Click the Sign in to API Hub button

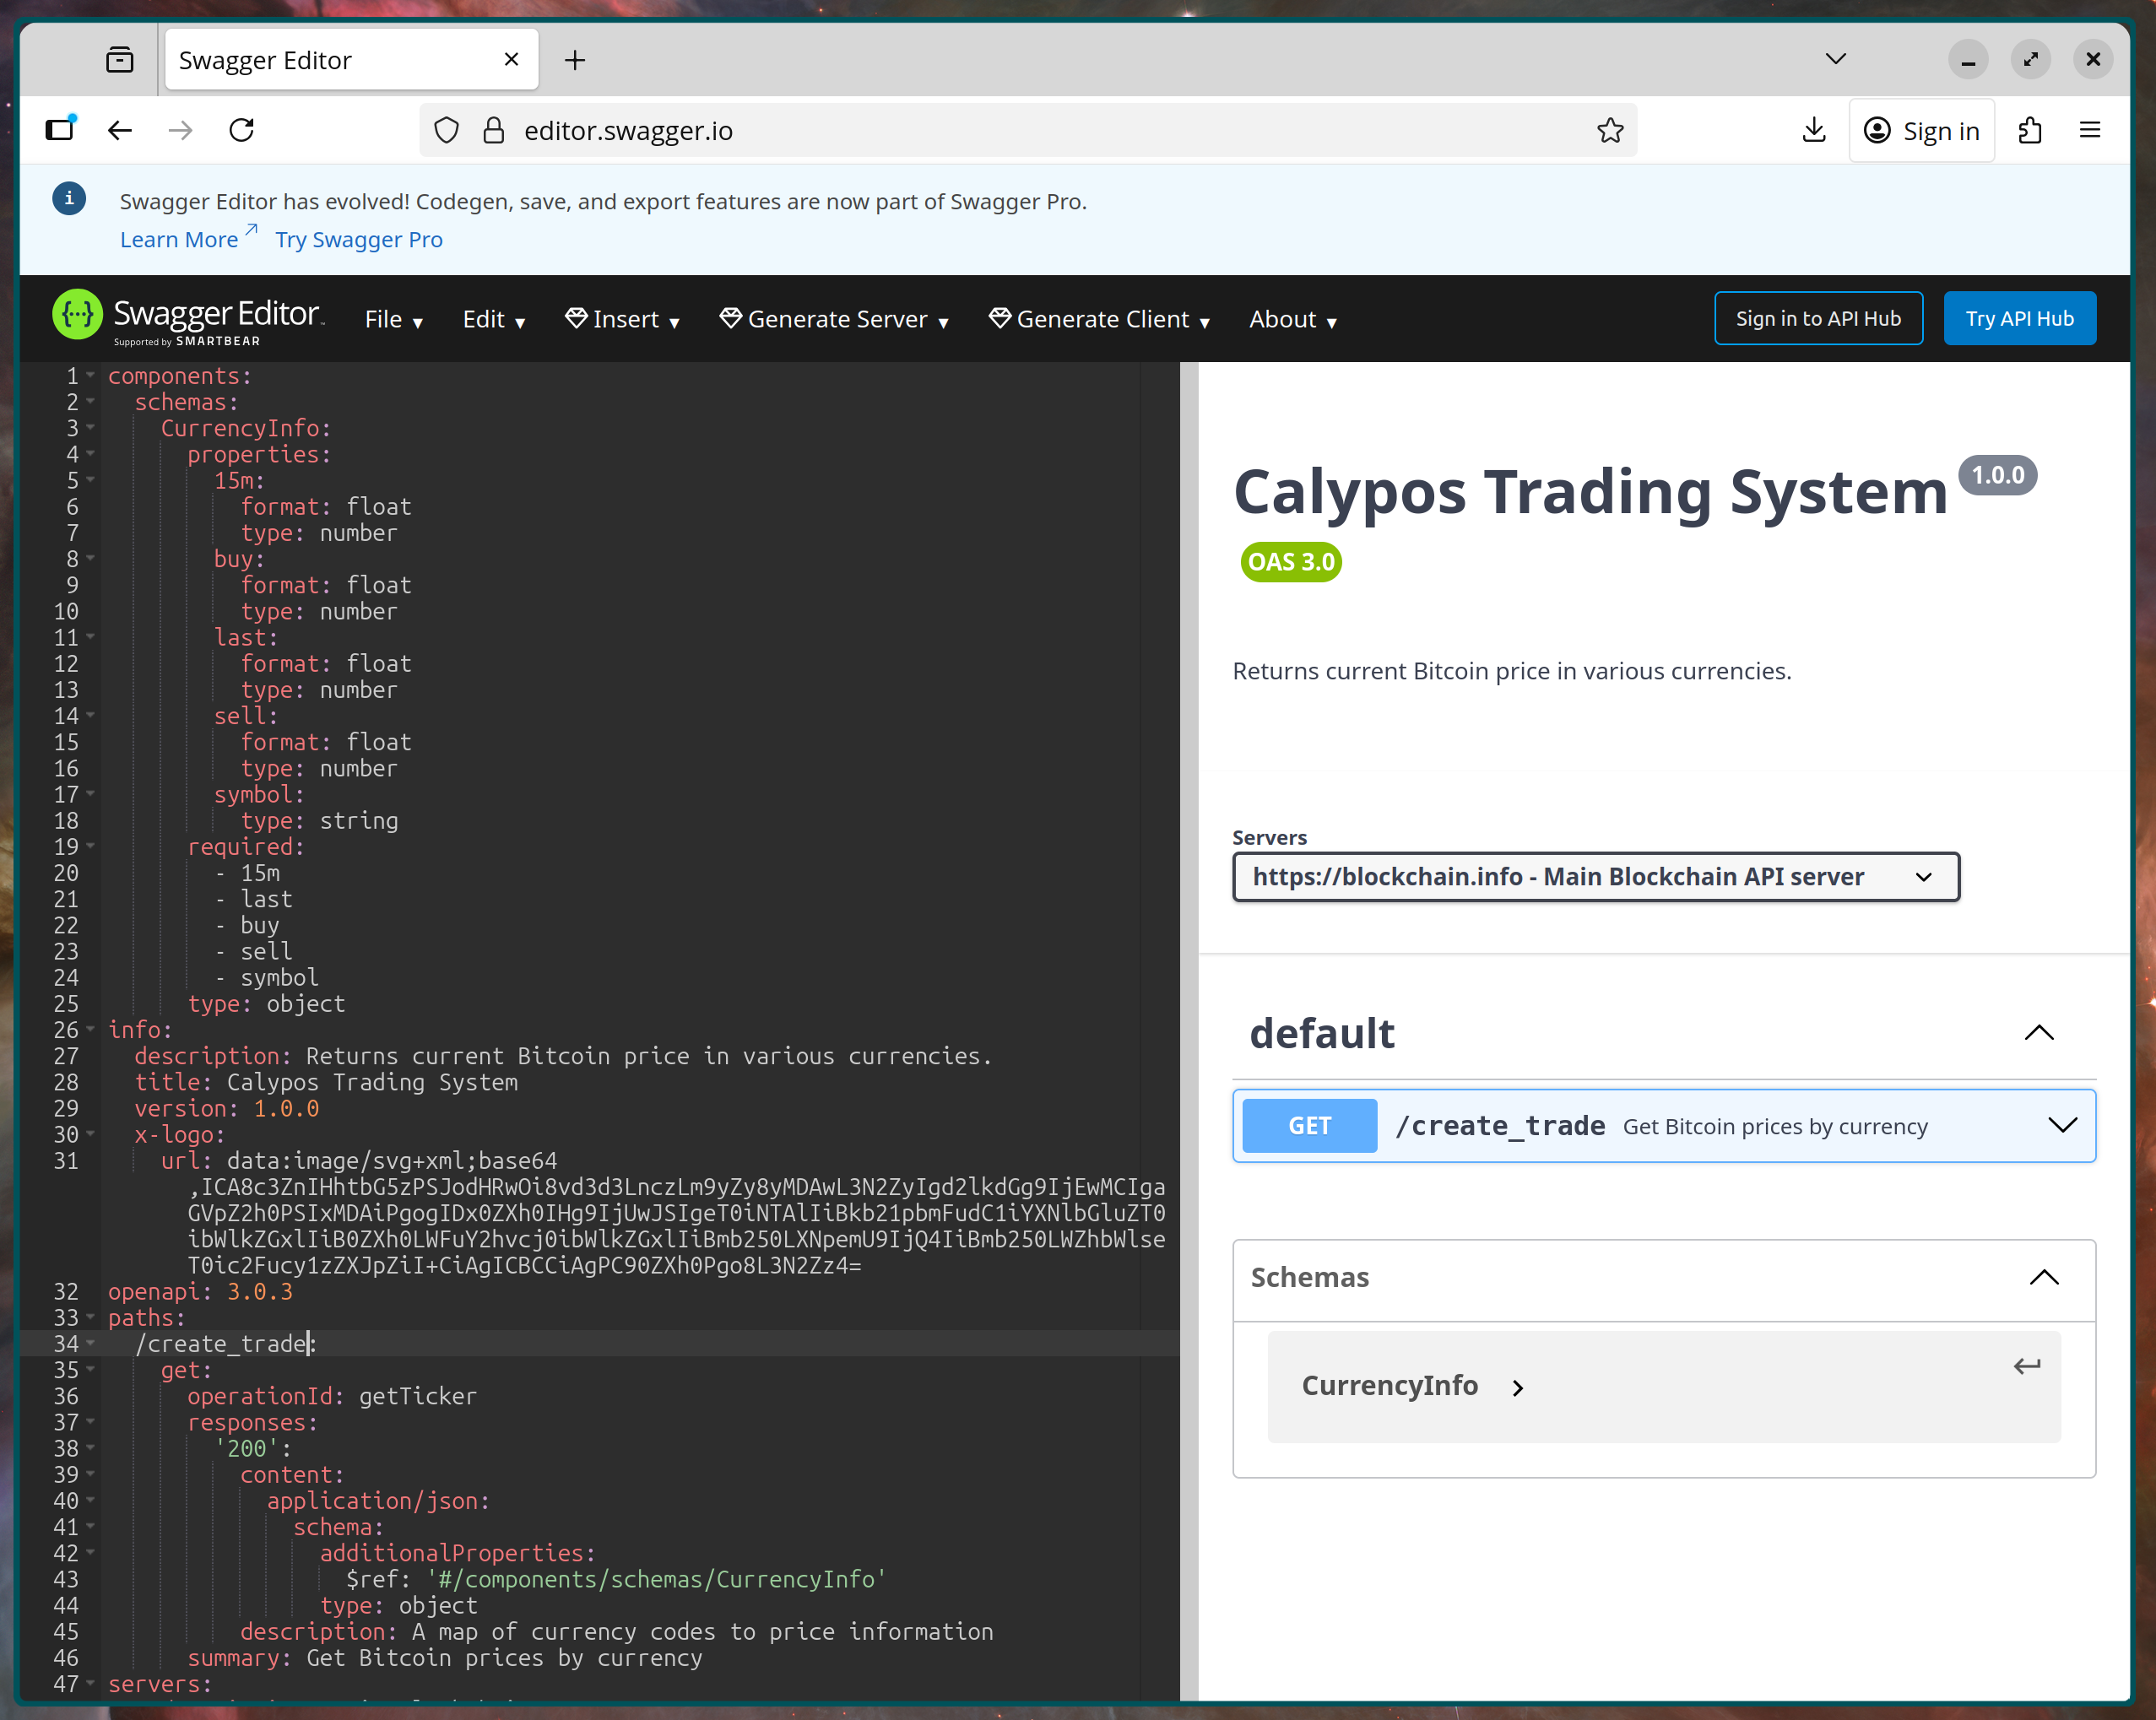click(1818, 318)
